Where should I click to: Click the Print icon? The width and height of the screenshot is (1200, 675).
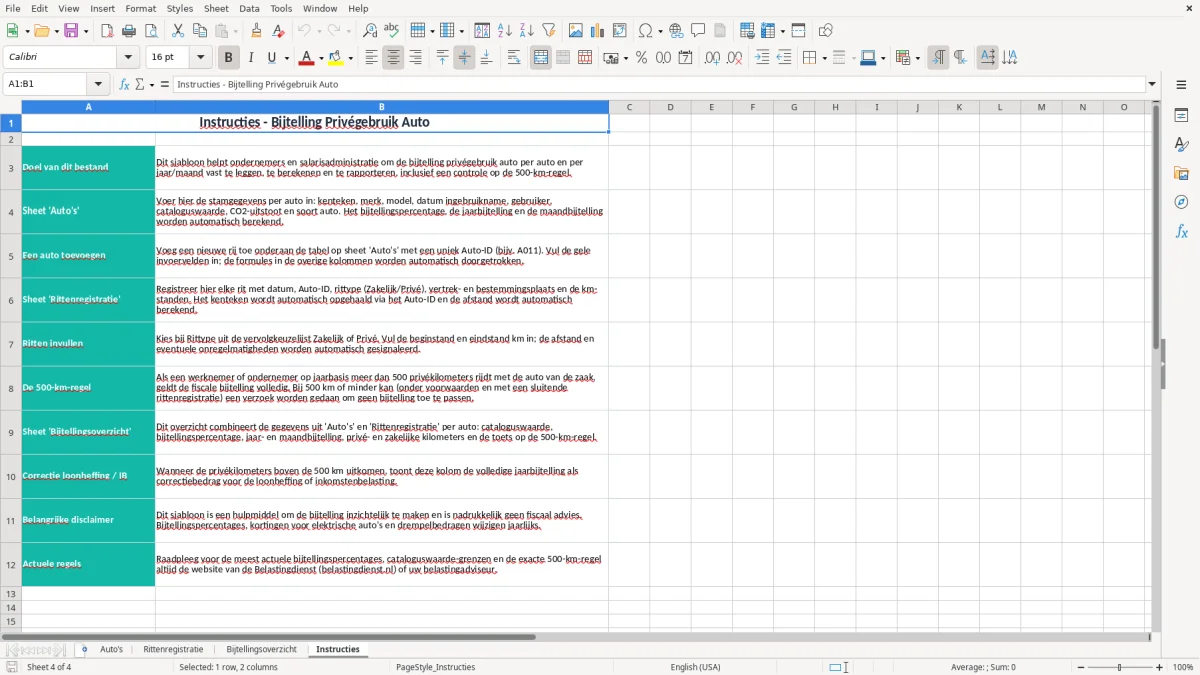(x=129, y=31)
